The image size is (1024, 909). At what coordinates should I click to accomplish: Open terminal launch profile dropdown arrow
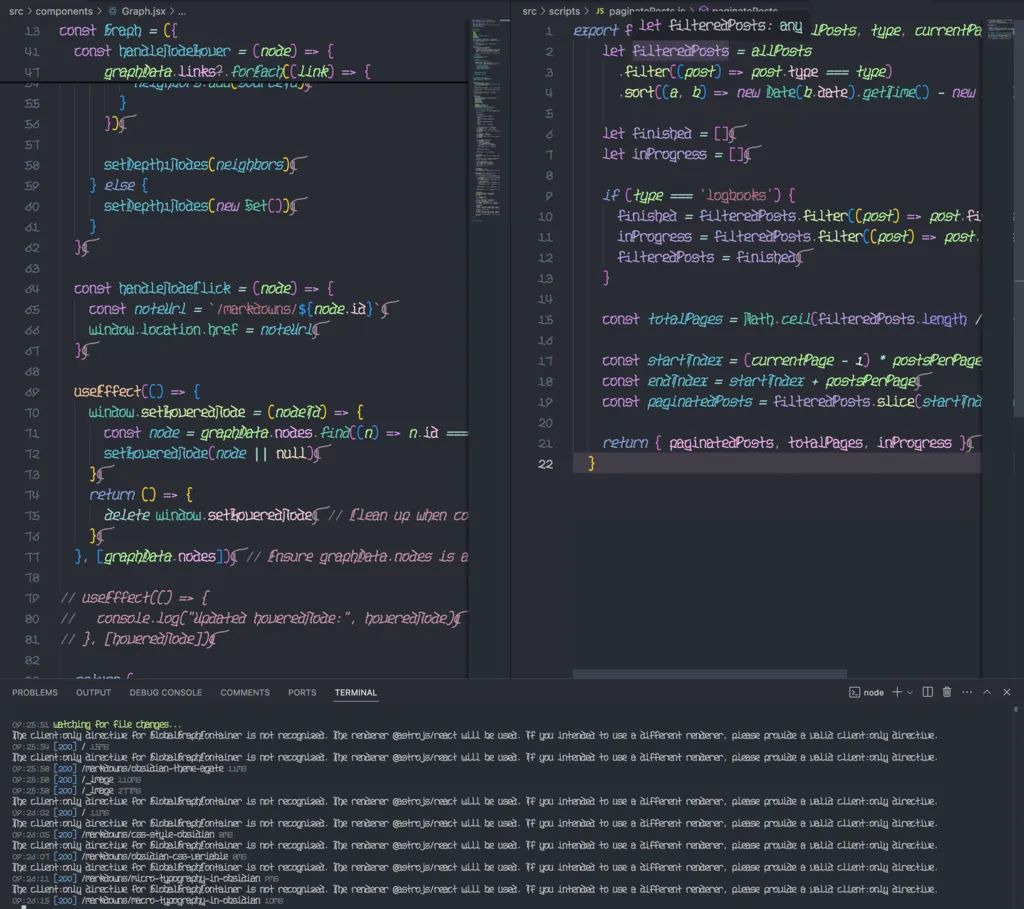pyautogui.click(x=910, y=692)
